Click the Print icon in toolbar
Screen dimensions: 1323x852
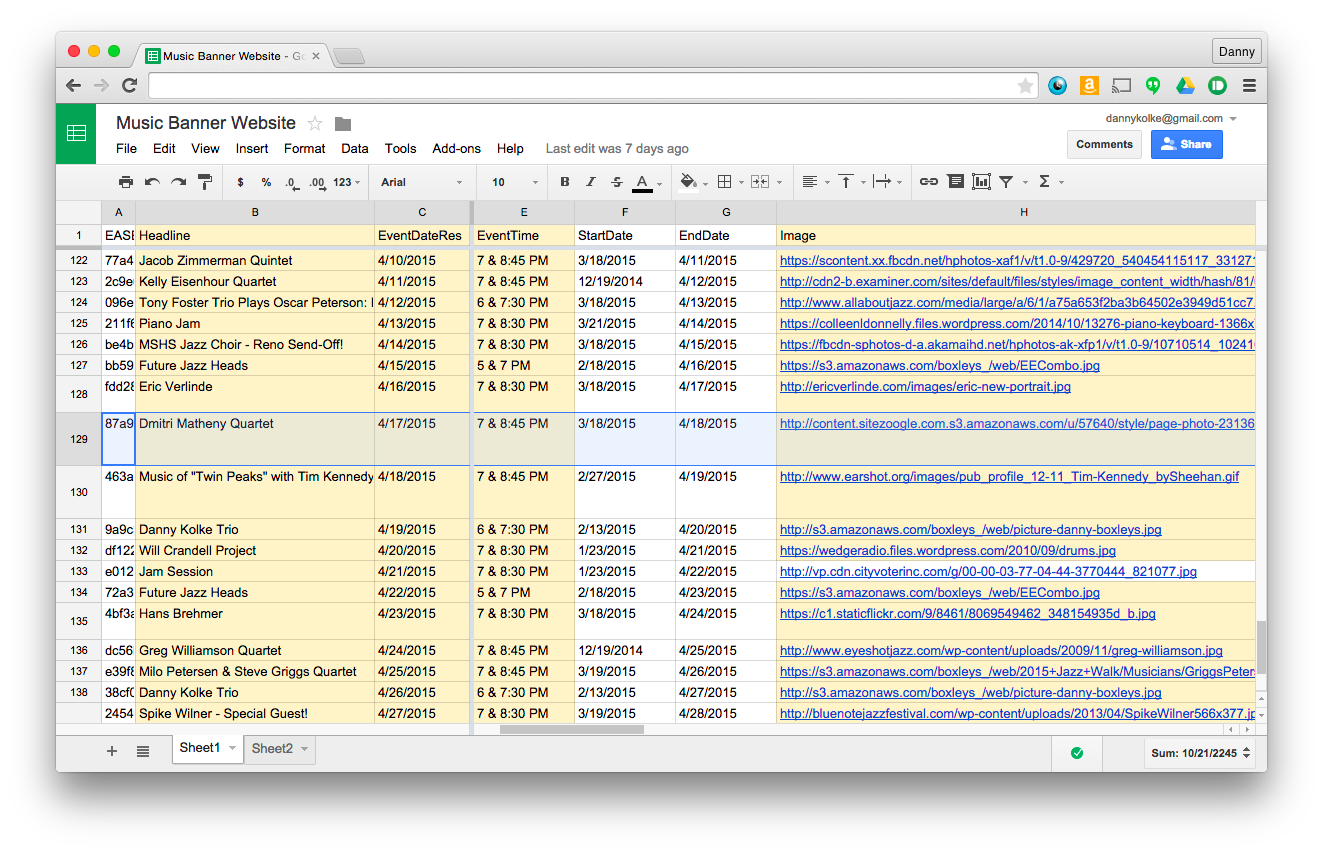pyautogui.click(x=126, y=182)
